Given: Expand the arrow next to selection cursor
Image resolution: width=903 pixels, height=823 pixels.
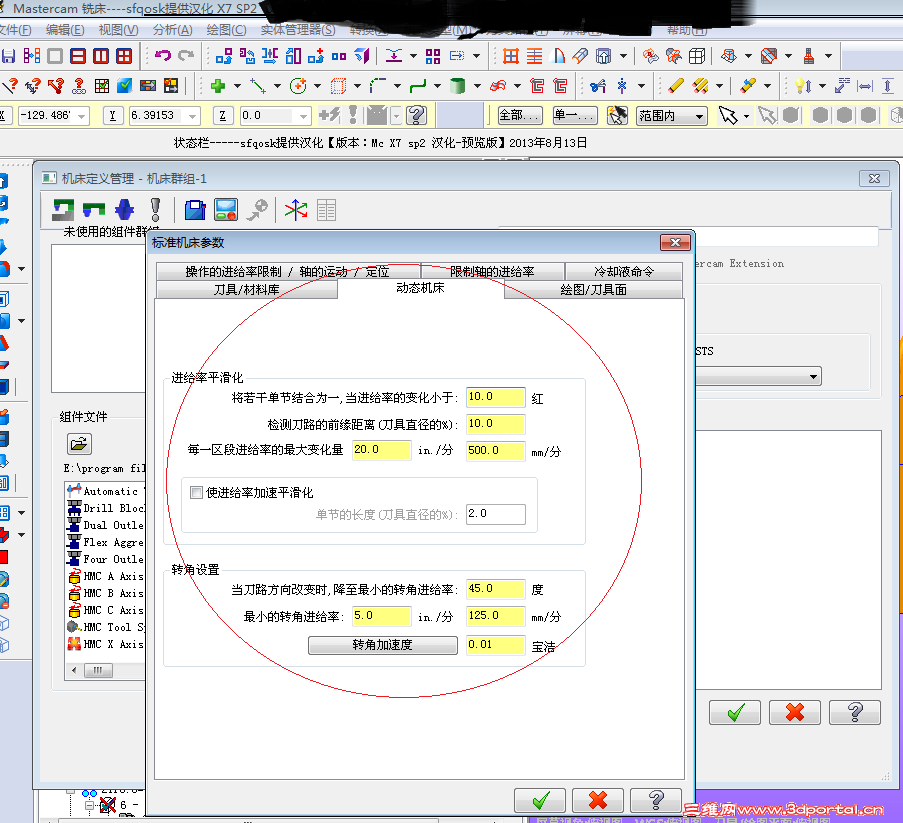Looking at the screenshot, I should tap(746, 116).
